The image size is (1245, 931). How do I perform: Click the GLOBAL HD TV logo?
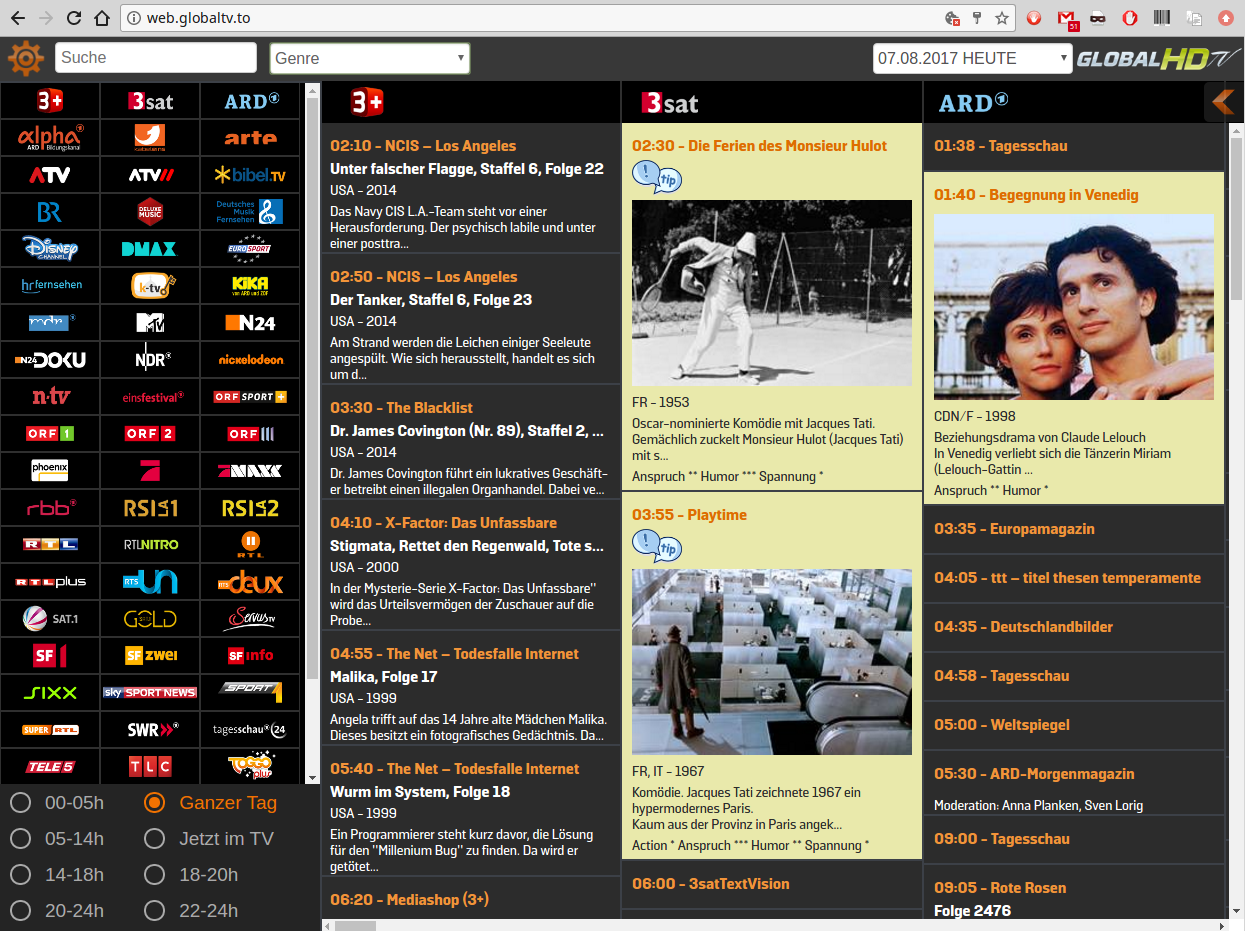point(1156,59)
